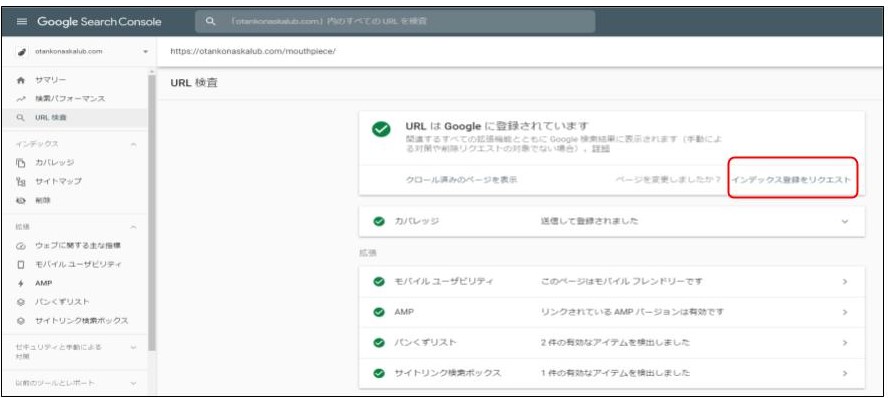888x398 pixels.
Task: Open the otankonaskalub.com property dropdown
Action: pos(146,52)
